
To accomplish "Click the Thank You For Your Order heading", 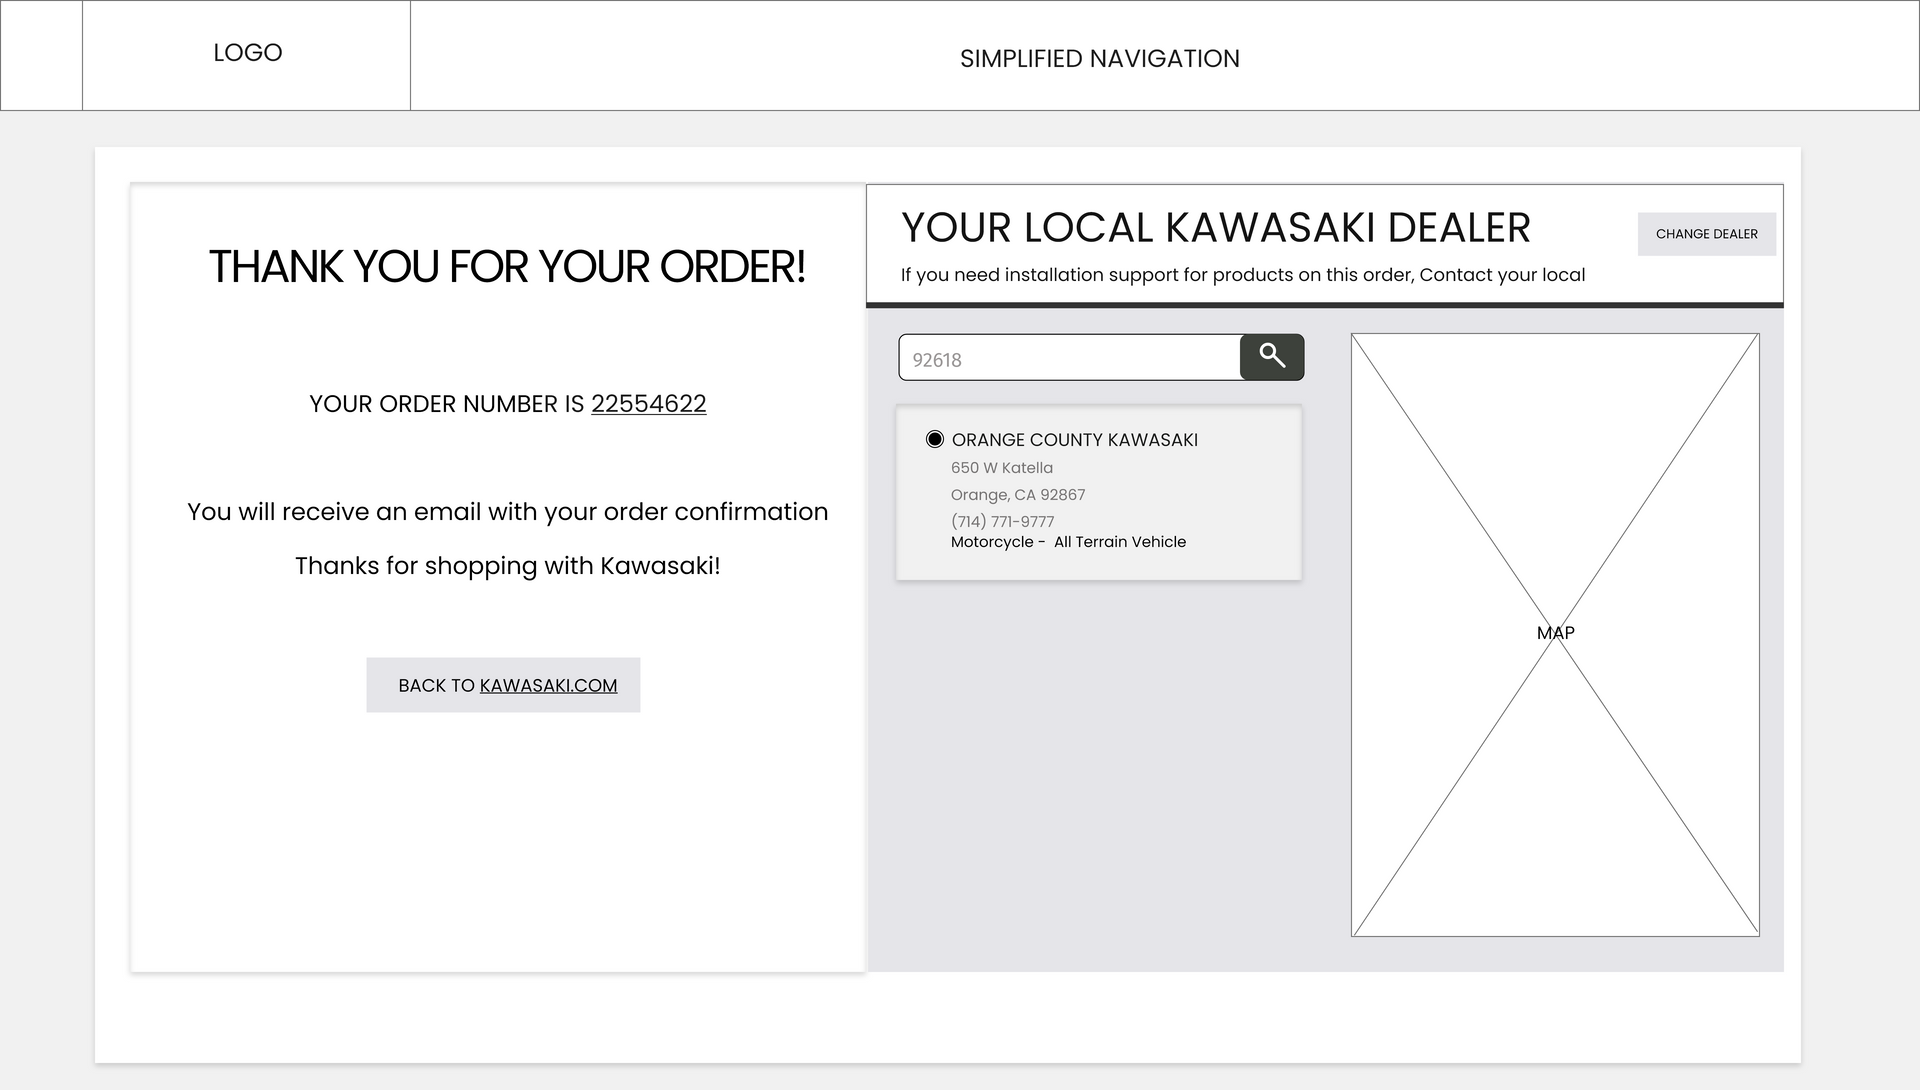I will 507,267.
